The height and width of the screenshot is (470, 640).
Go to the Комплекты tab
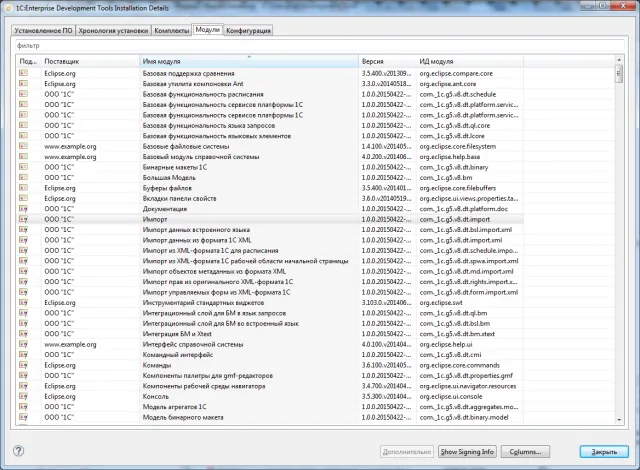tap(171, 31)
